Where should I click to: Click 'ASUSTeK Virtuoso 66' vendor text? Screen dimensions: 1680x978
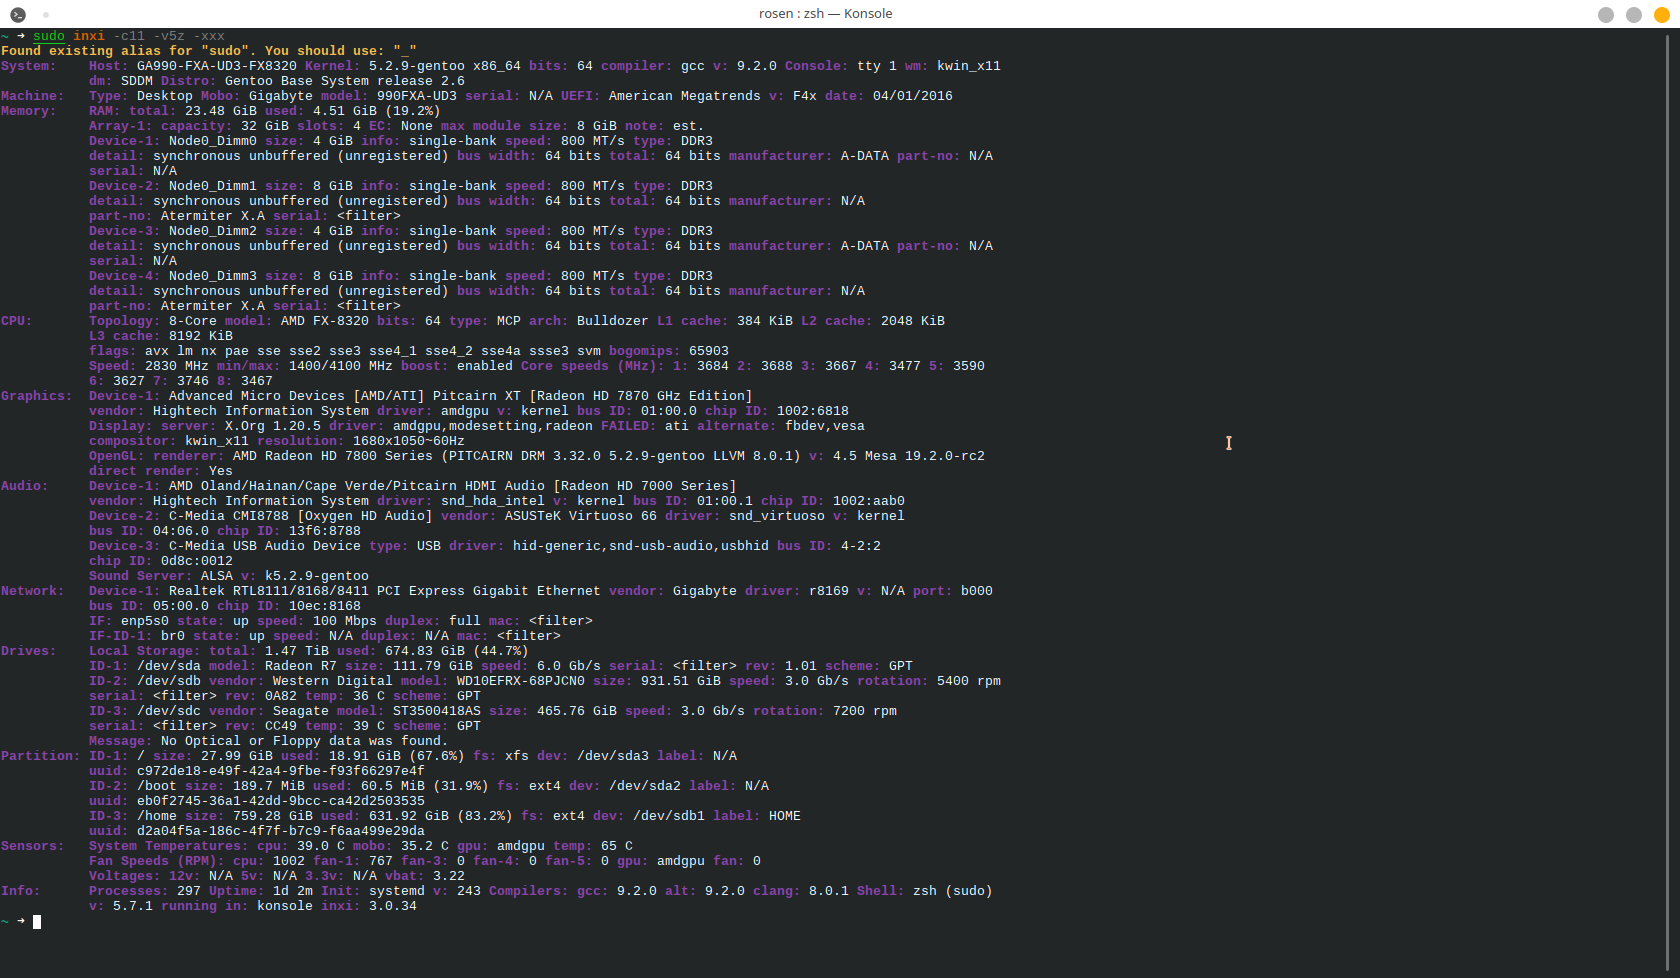click(x=581, y=516)
